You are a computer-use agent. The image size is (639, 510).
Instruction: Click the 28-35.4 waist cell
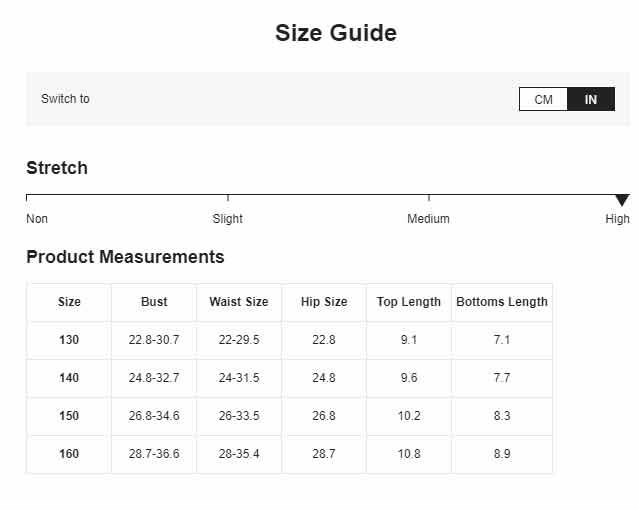point(239,454)
